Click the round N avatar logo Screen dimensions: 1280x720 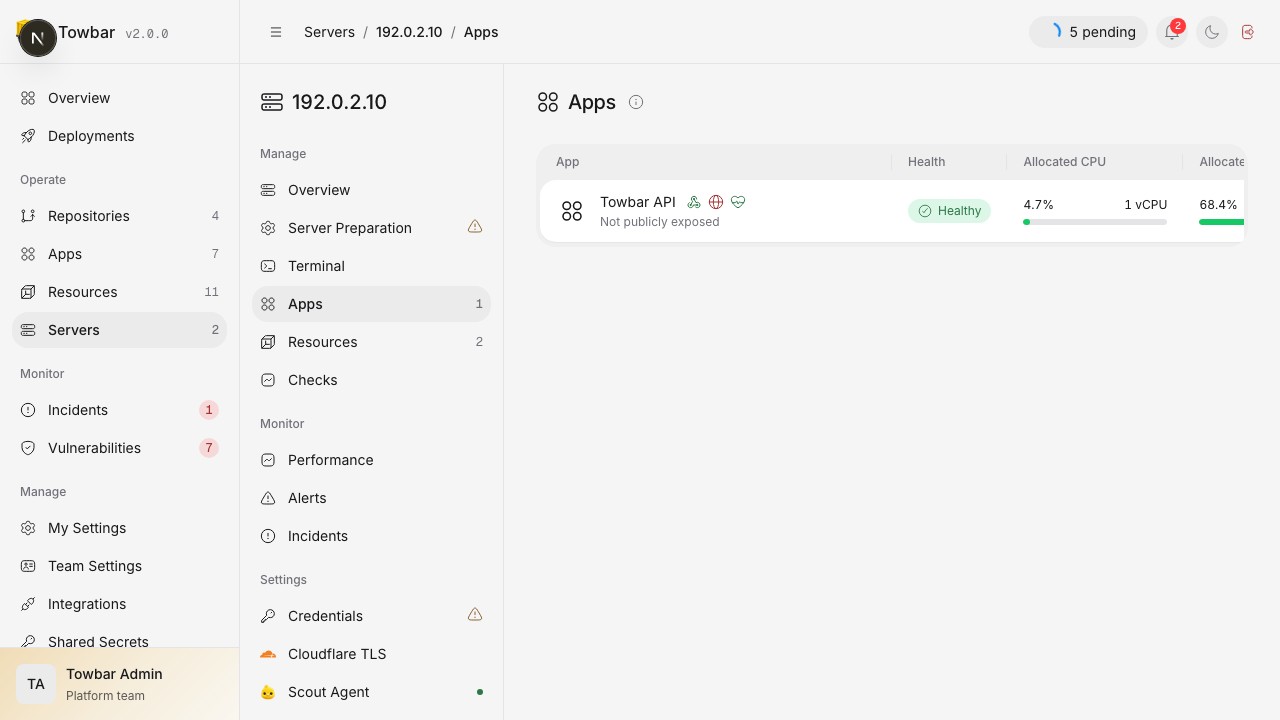coord(38,38)
